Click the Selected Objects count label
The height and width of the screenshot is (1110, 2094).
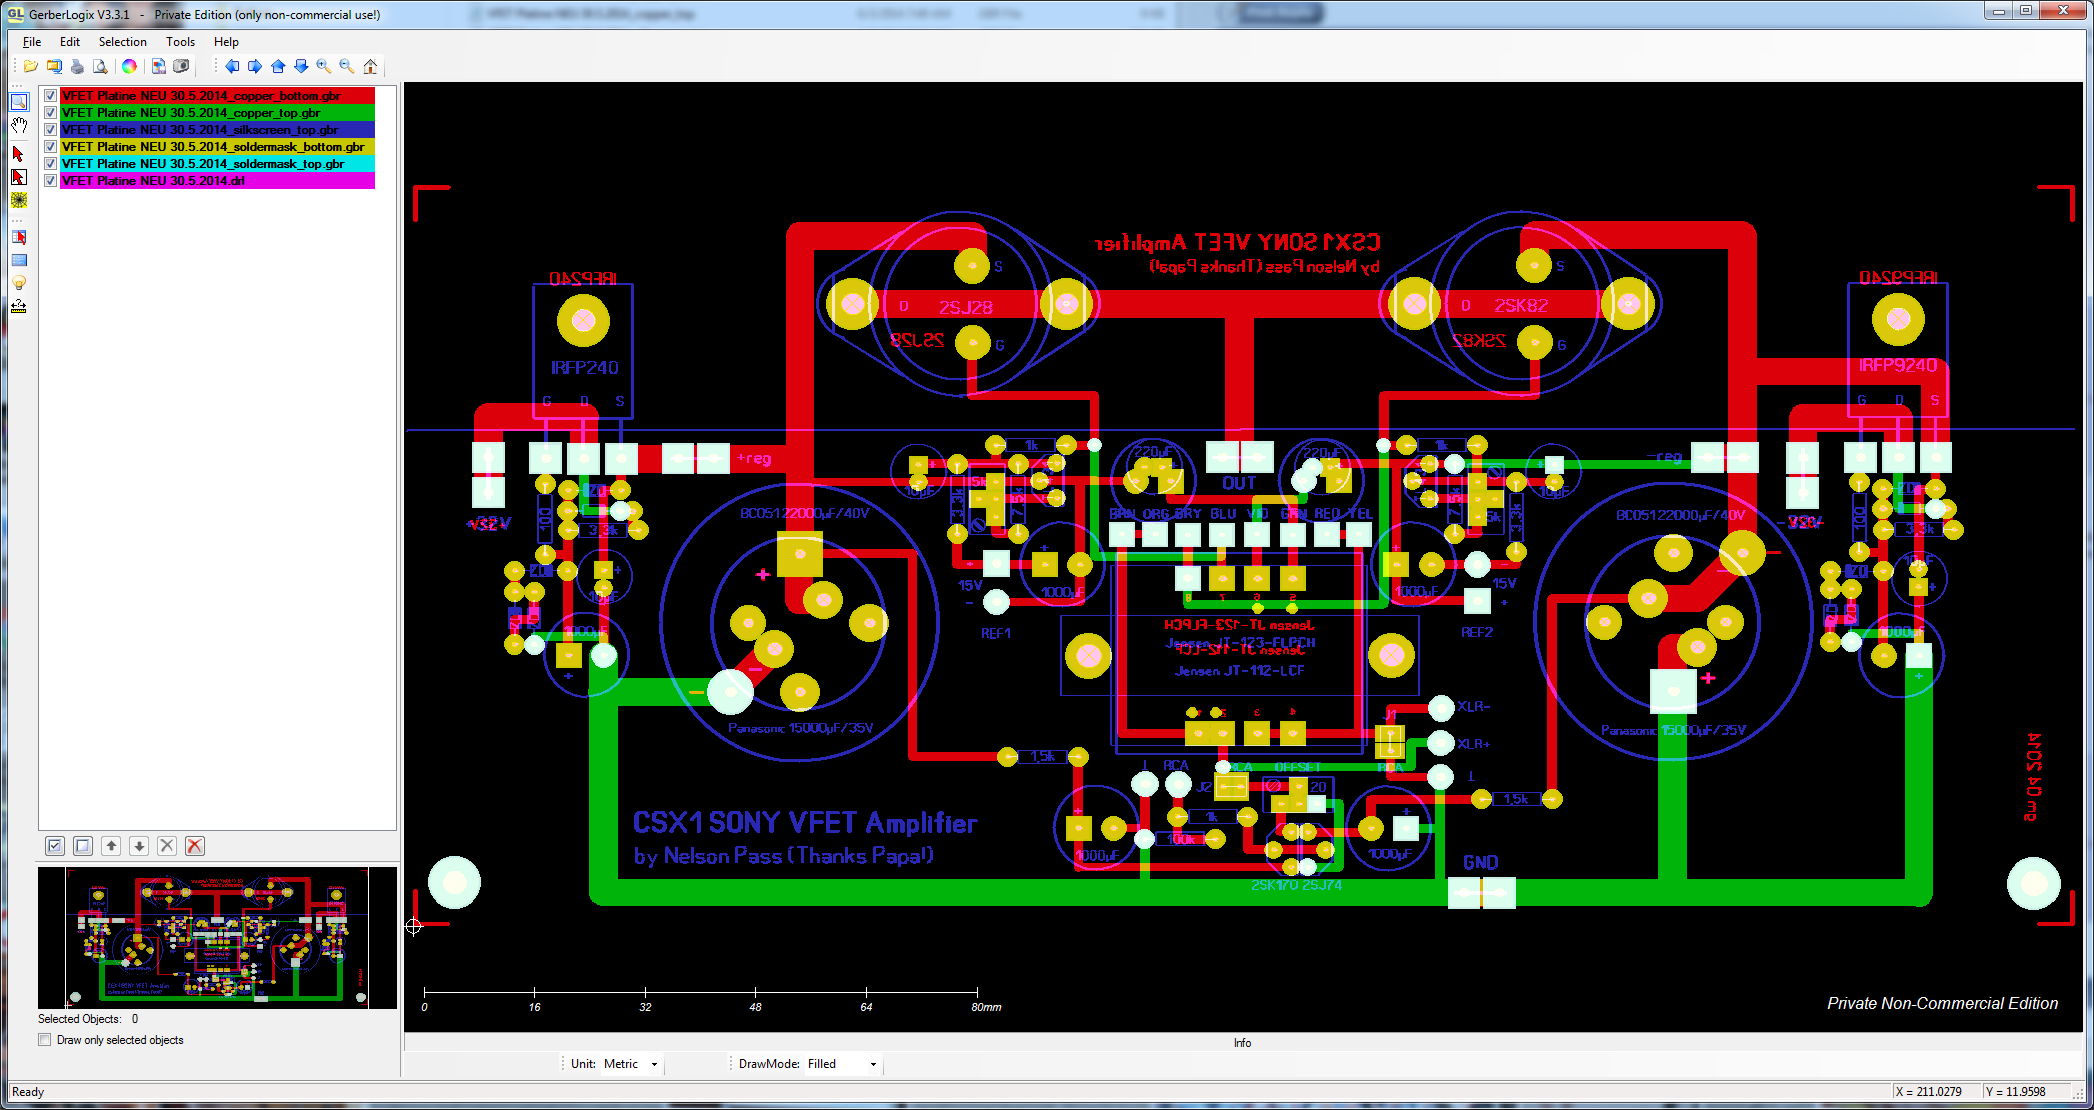pyautogui.click(x=88, y=1019)
